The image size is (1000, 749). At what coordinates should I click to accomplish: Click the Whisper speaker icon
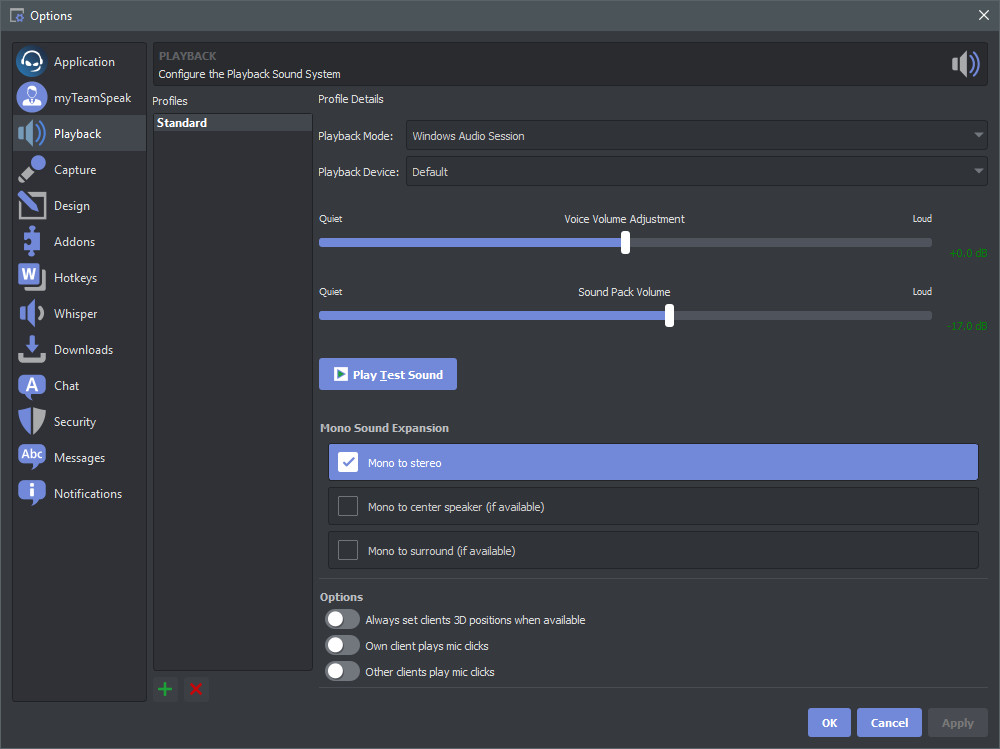click(31, 313)
